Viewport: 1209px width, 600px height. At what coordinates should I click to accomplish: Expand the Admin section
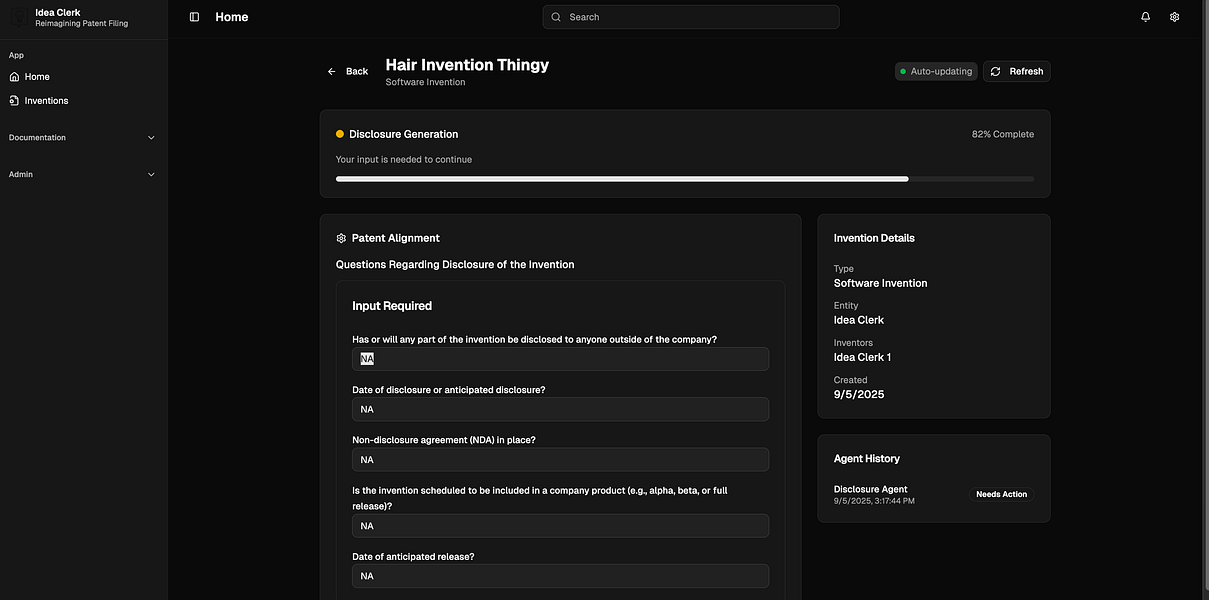[x=152, y=175]
